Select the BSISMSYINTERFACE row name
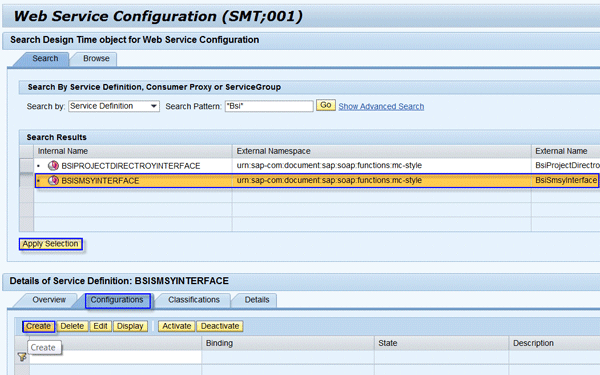This screenshot has height=375, width=600. tap(100, 181)
